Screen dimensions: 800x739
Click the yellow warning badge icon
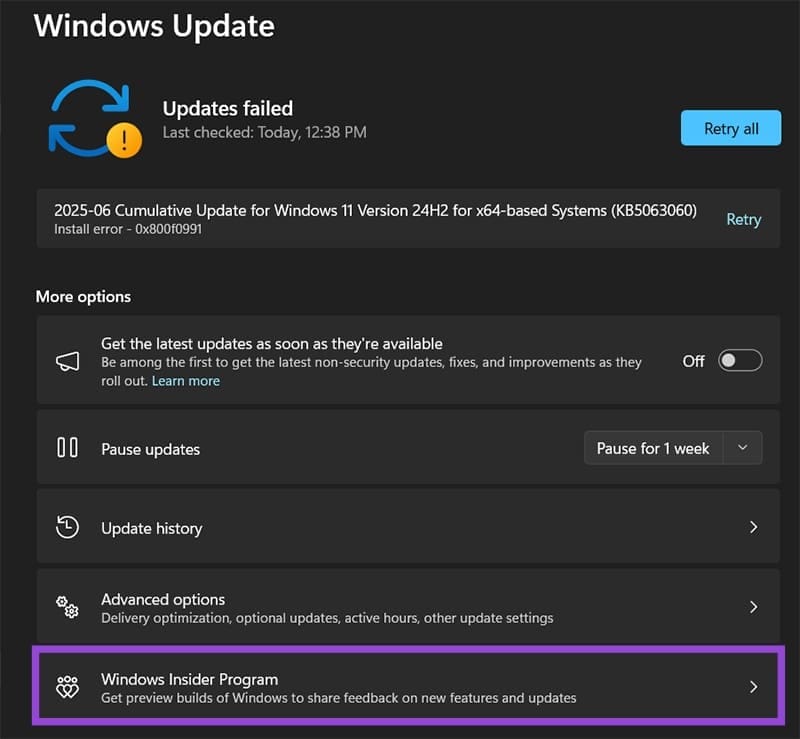point(124,140)
